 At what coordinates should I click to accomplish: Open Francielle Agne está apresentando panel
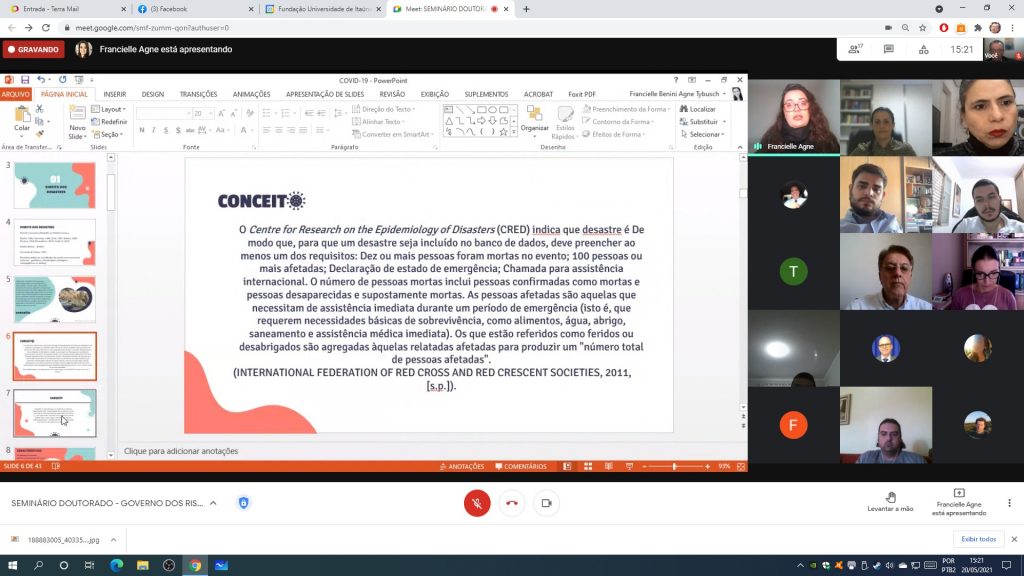pos(958,502)
